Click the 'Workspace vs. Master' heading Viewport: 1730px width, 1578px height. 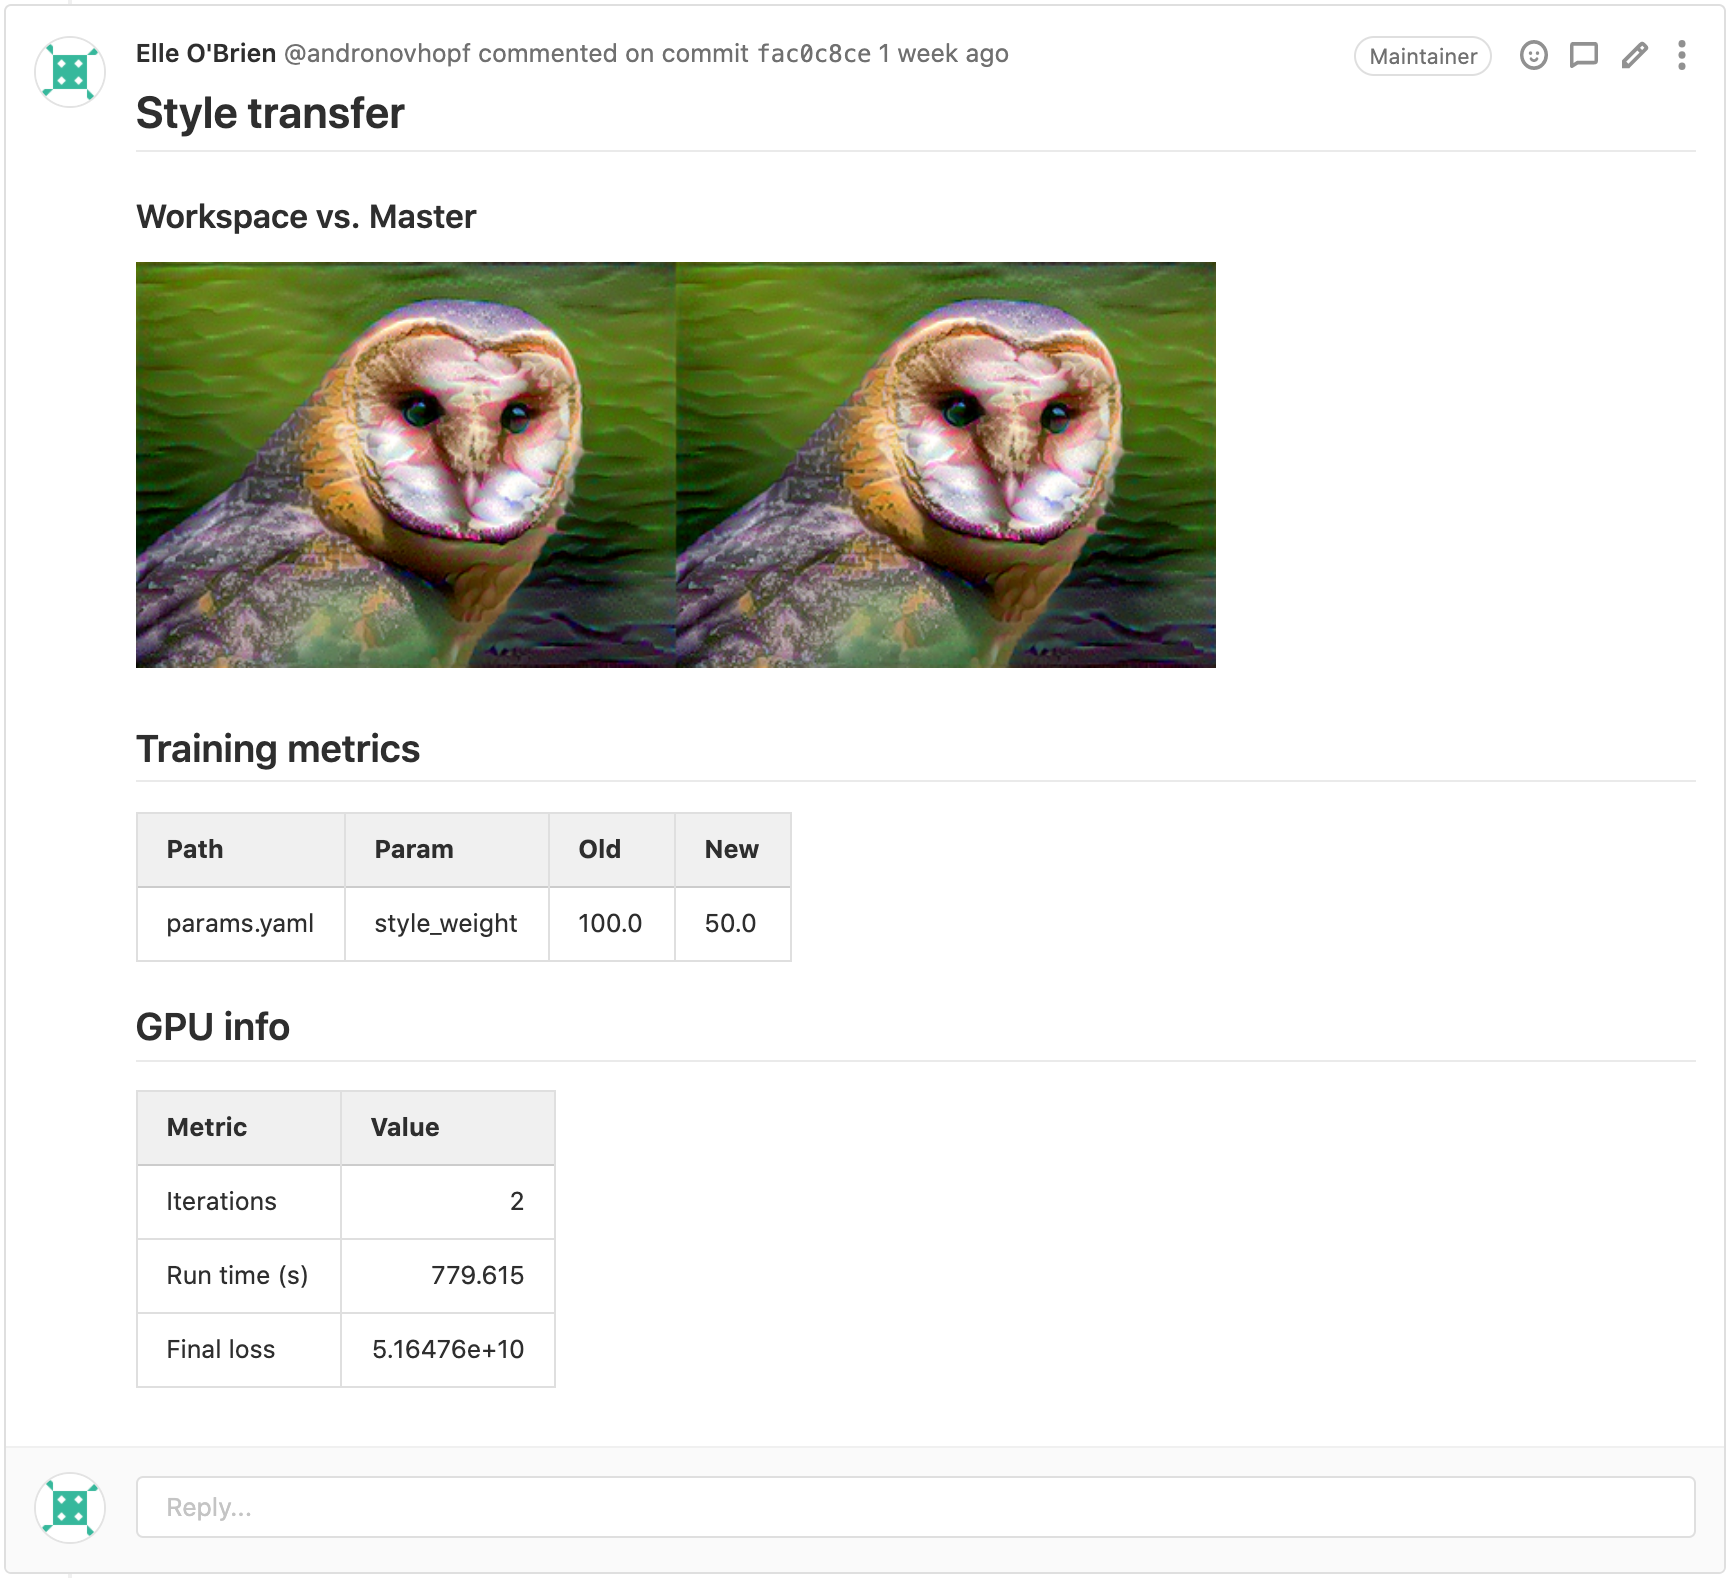click(x=306, y=216)
